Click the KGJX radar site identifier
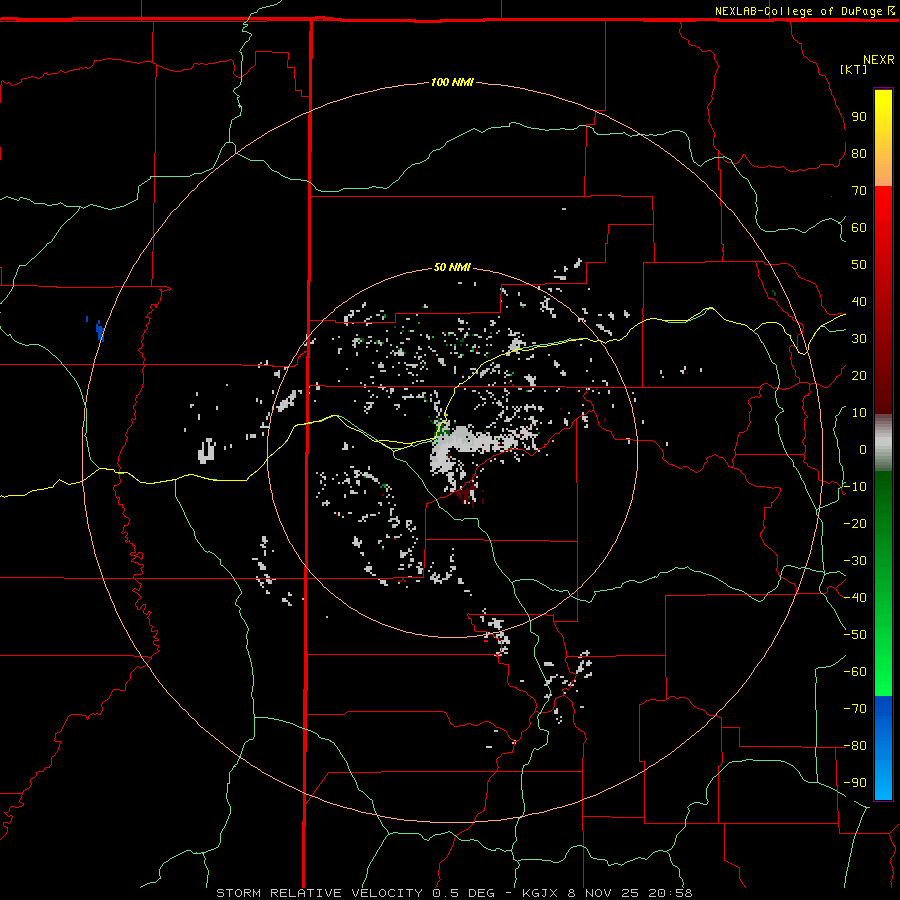900x900 pixels. click(540, 893)
